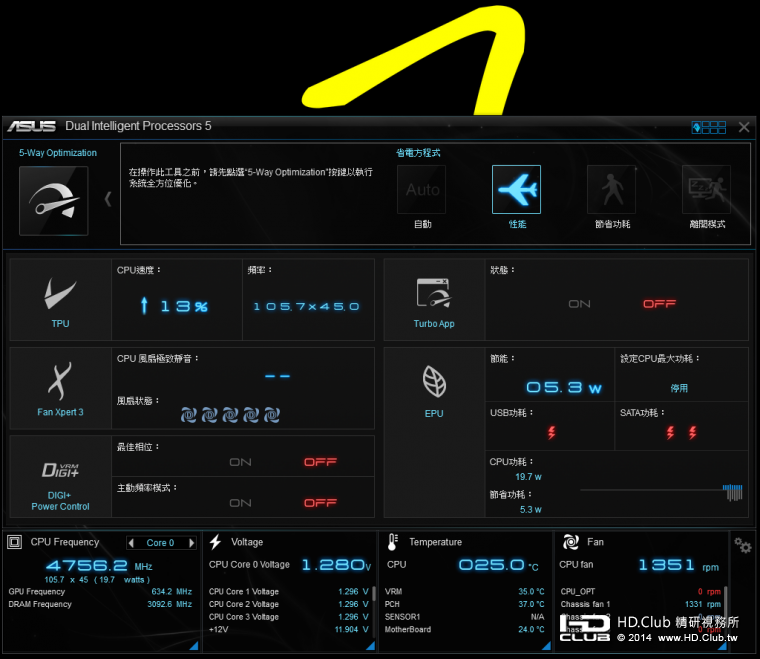The width and height of the screenshot is (760, 659).
Task: Set Turbo App status to OFF
Action: pyautogui.click(x=659, y=304)
